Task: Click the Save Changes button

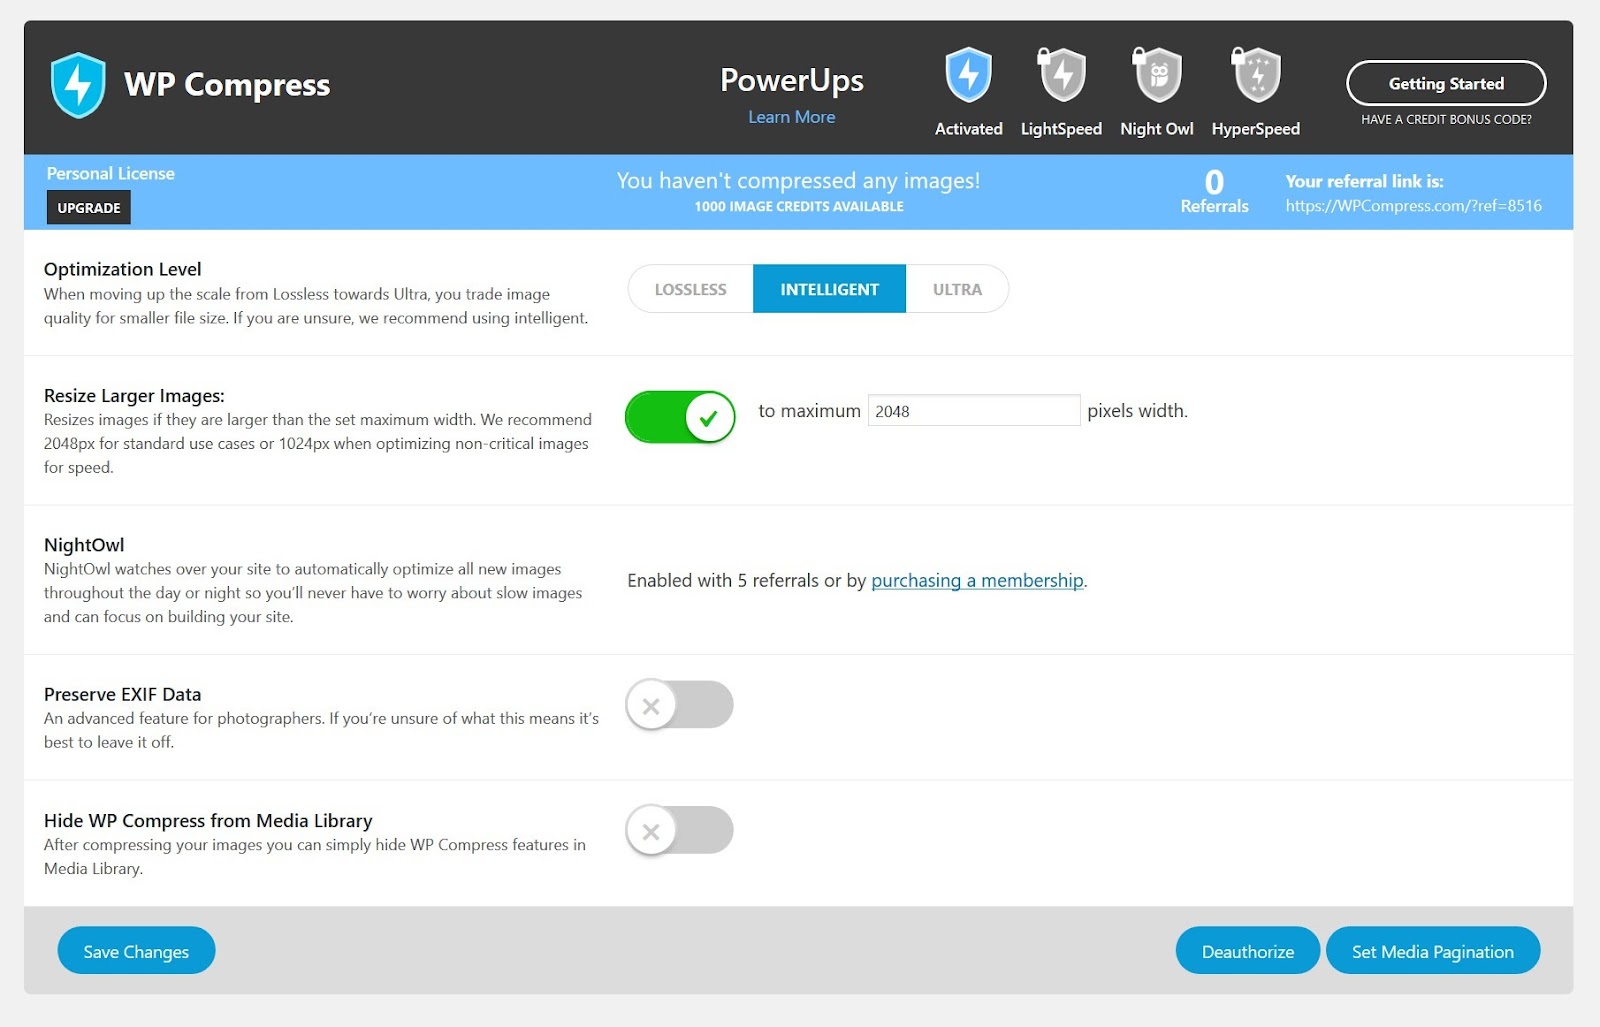Action: (136, 951)
